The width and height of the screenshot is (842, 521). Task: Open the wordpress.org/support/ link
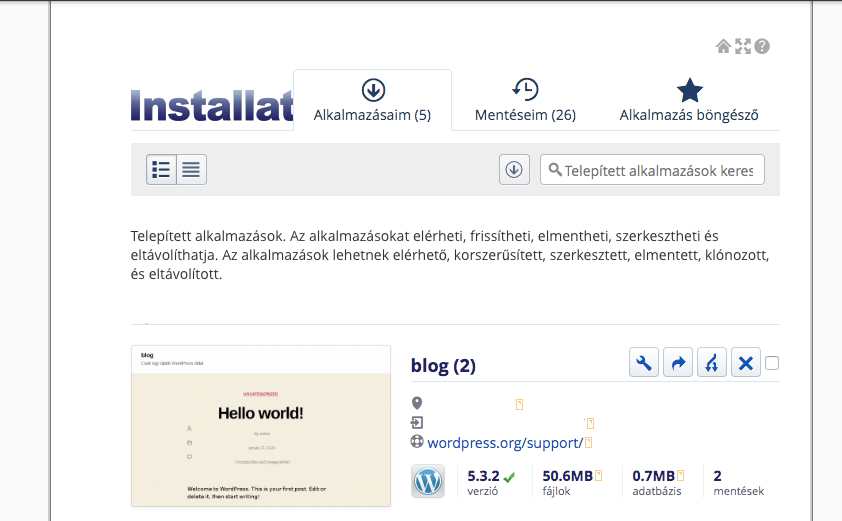[x=505, y=443]
